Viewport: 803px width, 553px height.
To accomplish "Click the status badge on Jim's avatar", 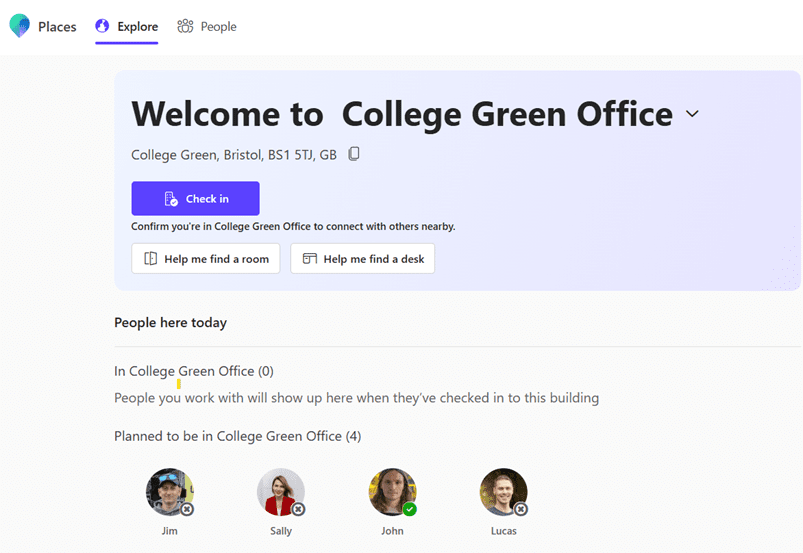I will coord(187,509).
